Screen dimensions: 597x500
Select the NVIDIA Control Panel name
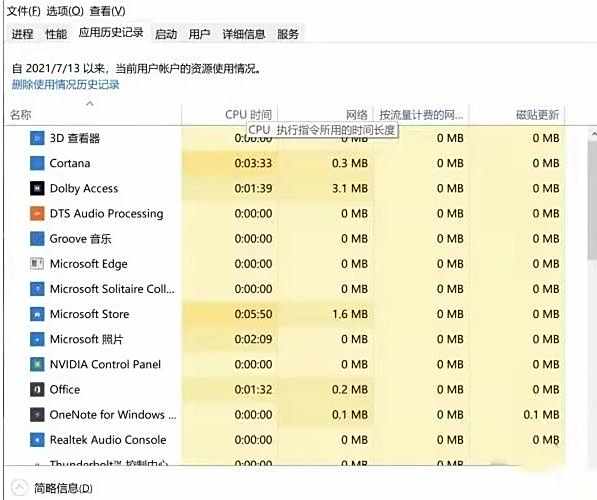point(105,364)
